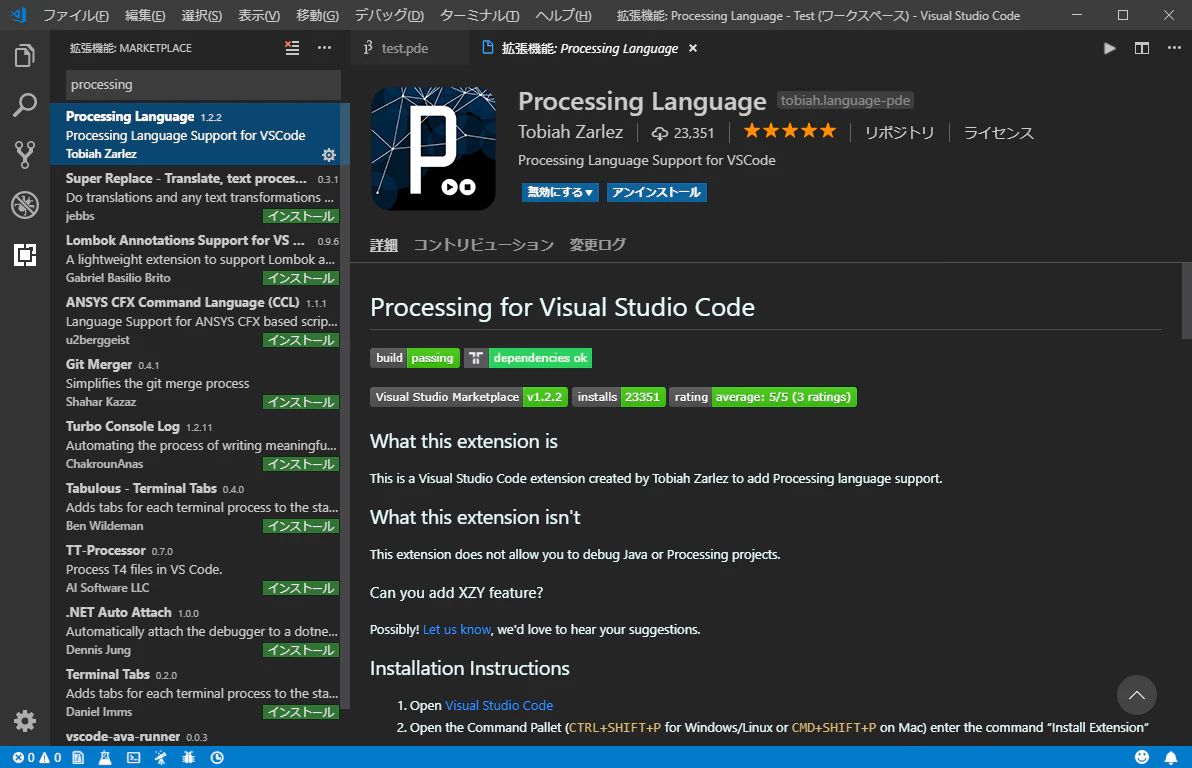Click the build passing badge
Viewport: 1192px width, 768px height.
coord(415,358)
